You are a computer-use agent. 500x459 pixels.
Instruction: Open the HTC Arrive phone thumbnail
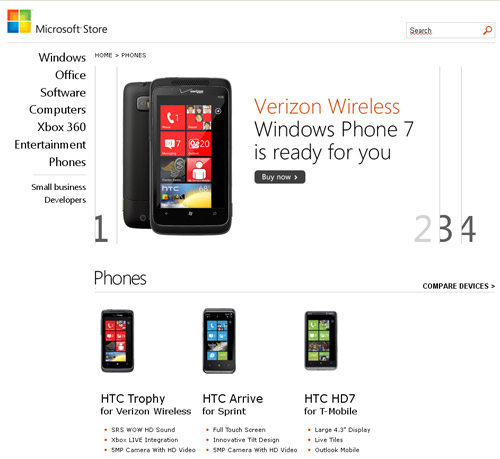[219, 341]
